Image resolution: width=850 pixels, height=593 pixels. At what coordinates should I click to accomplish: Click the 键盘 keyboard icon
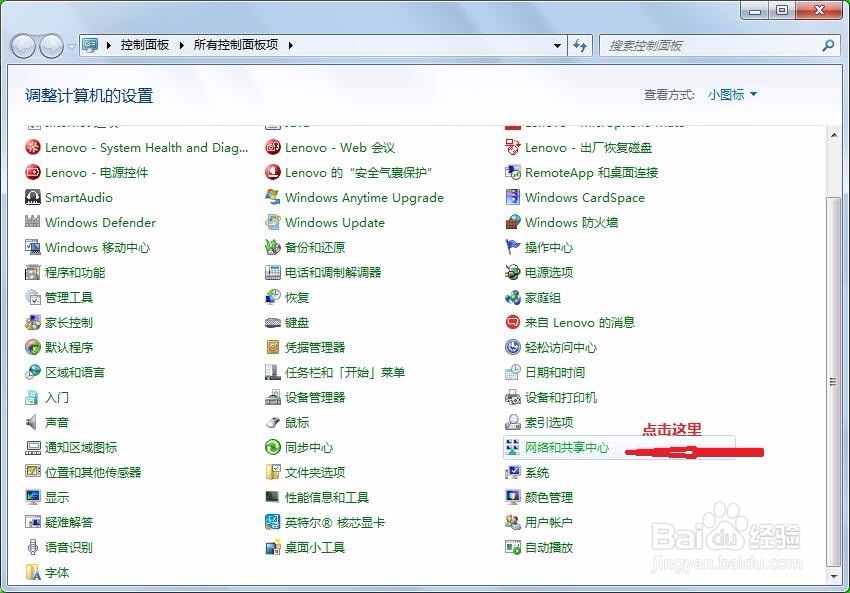point(273,323)
